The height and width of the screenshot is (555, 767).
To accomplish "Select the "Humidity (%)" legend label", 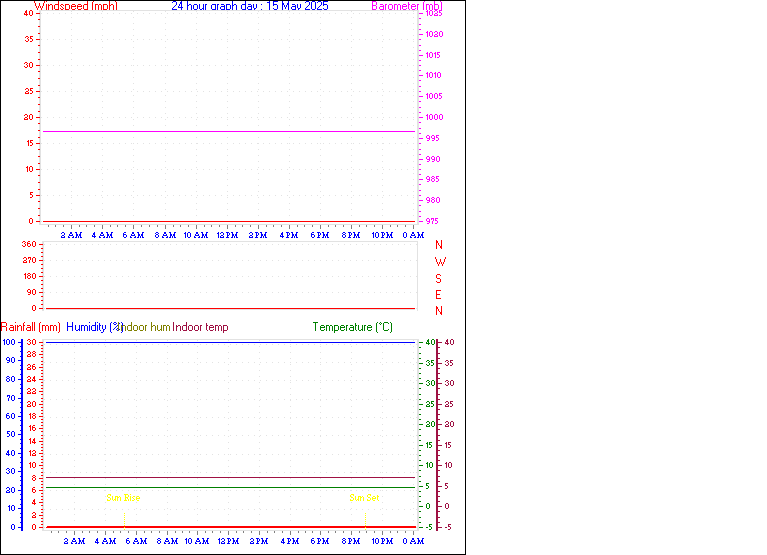I will pos(94,327).
